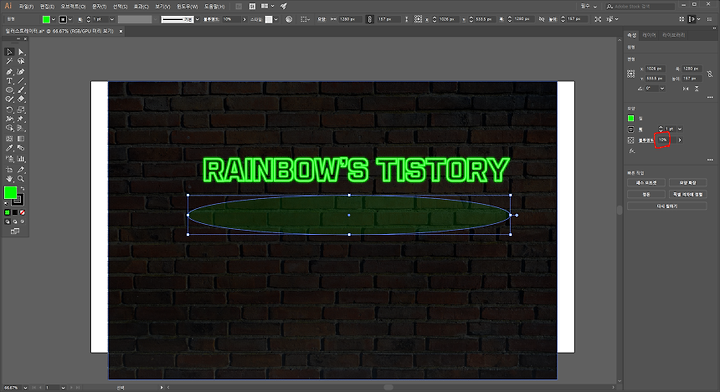Click stroke swatch in Properties appearance

(631, 129)
